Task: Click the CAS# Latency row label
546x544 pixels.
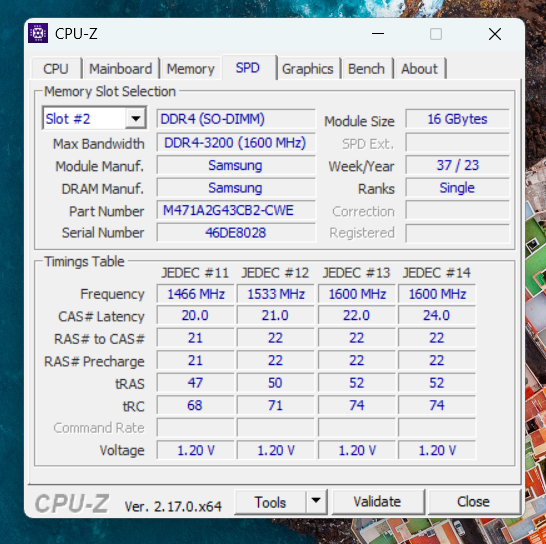Action: click(101, 317)
